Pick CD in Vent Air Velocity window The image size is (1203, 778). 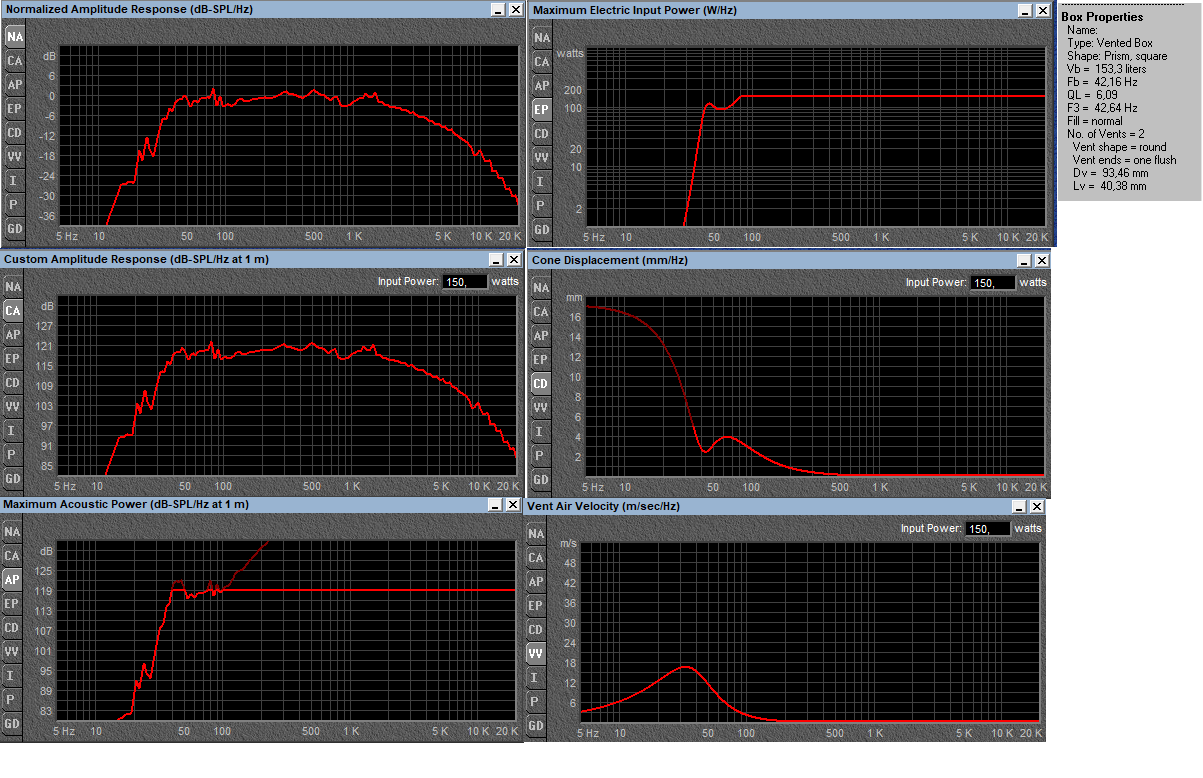pos(536,630)
